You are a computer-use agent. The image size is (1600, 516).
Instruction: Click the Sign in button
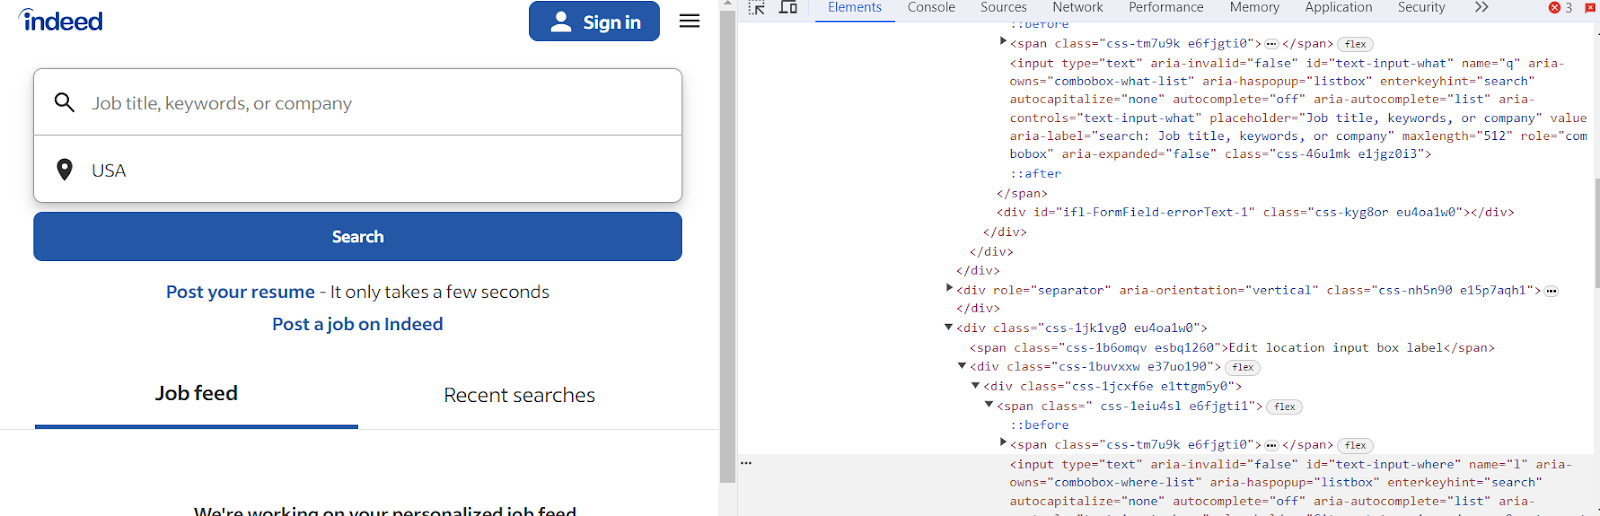click(594, 21)
